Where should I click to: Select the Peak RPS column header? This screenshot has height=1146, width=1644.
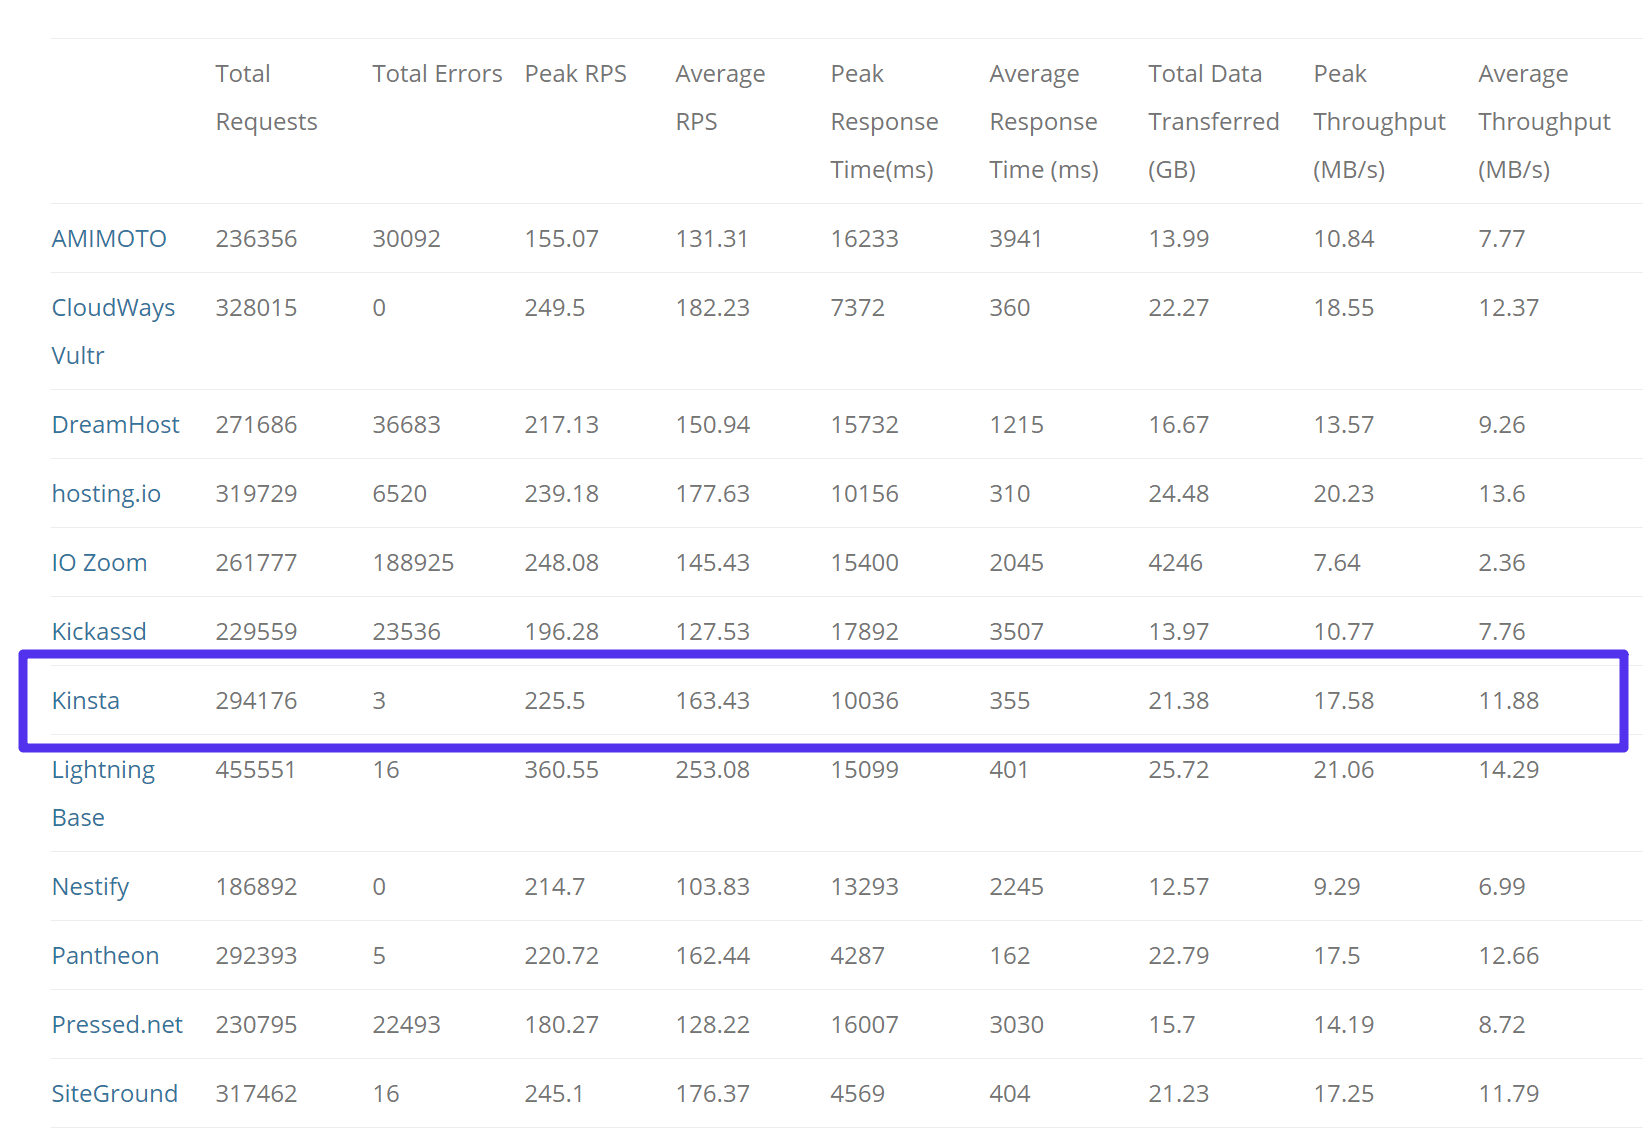click(x=575, y=74)
